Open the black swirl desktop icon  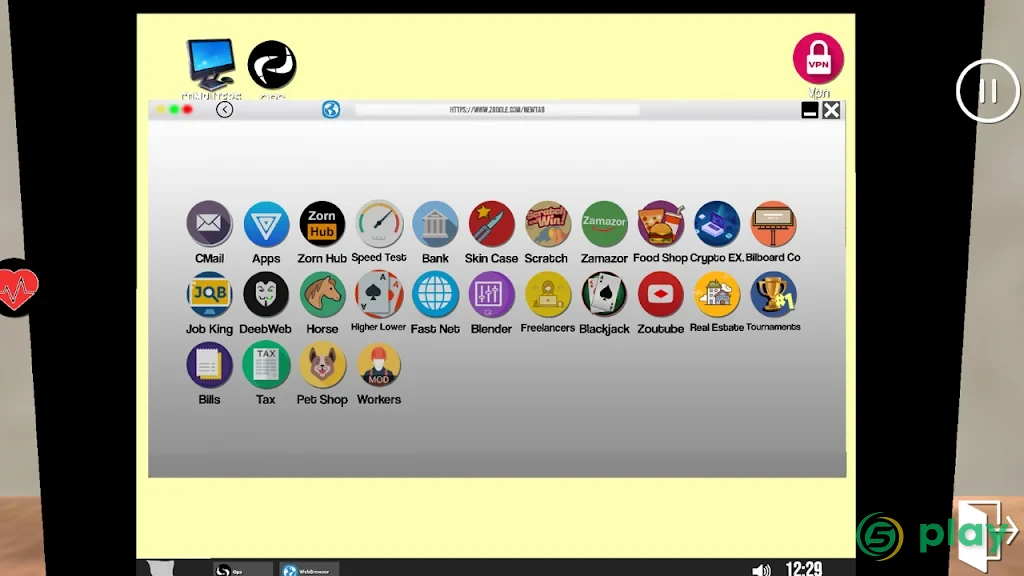click(x=272, y=65)
